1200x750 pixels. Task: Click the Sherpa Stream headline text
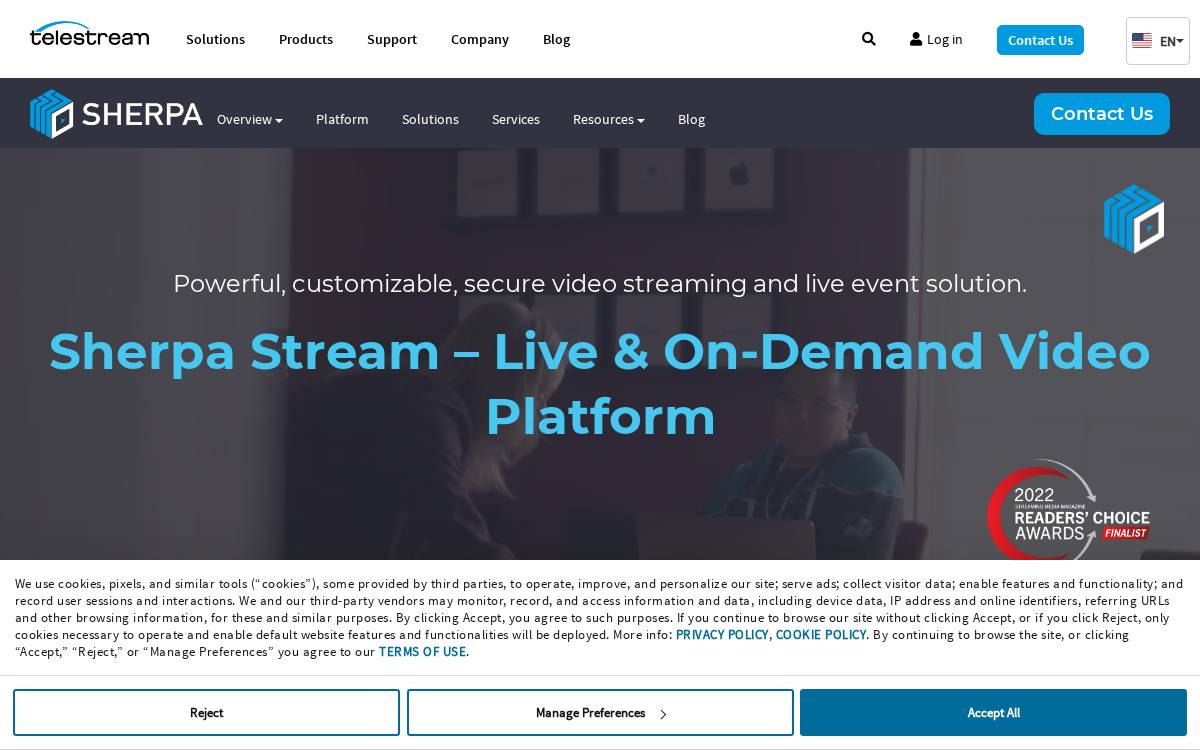click(x=600, y=384)
